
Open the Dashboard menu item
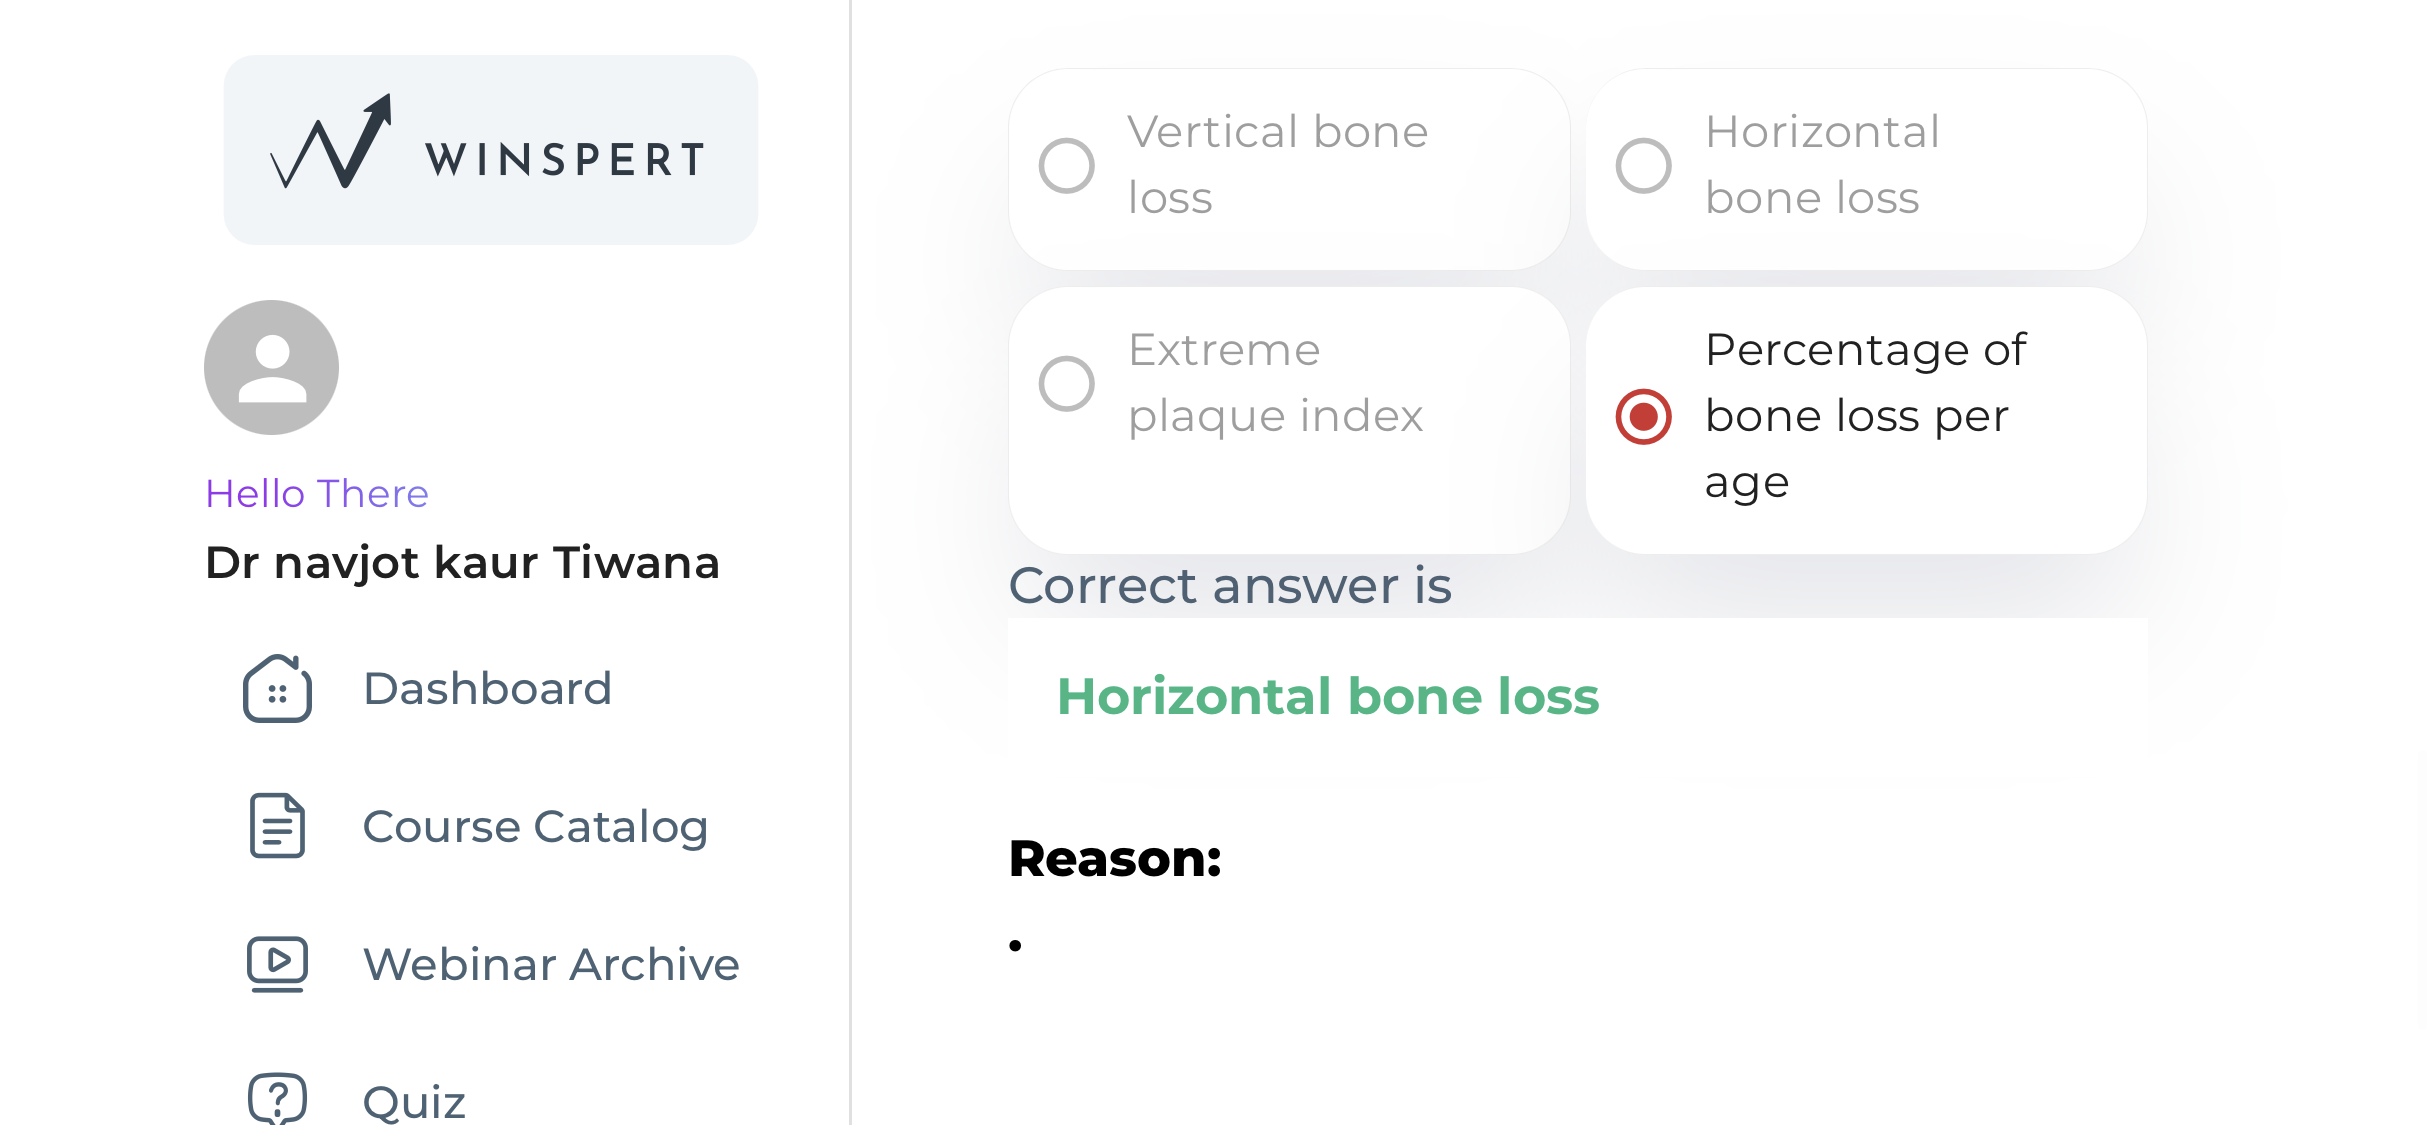(487, 689)
